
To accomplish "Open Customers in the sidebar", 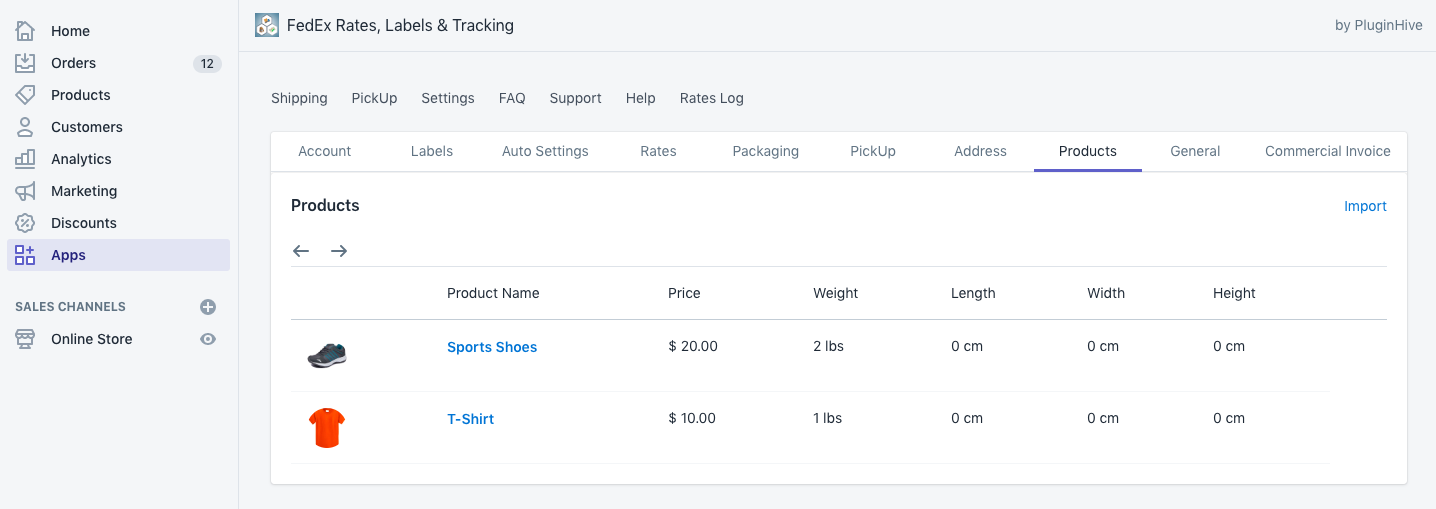I will coord(87,127).
